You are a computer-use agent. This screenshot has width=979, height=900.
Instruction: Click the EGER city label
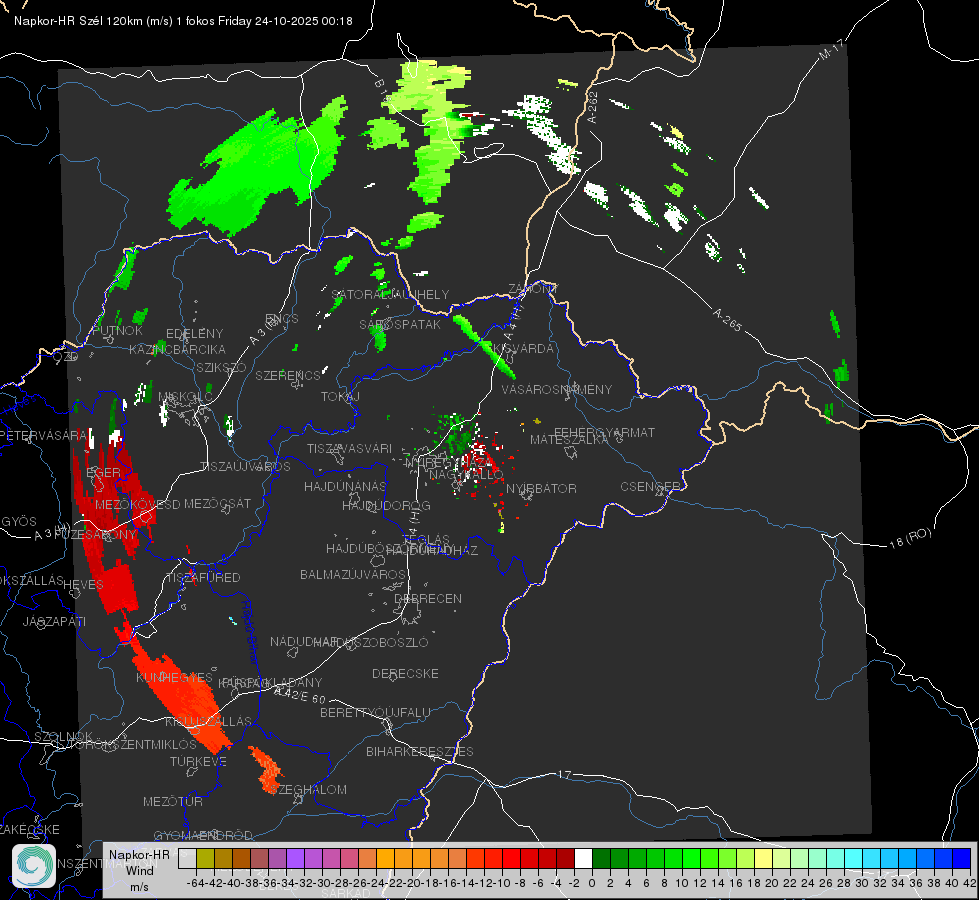[104, 472]
